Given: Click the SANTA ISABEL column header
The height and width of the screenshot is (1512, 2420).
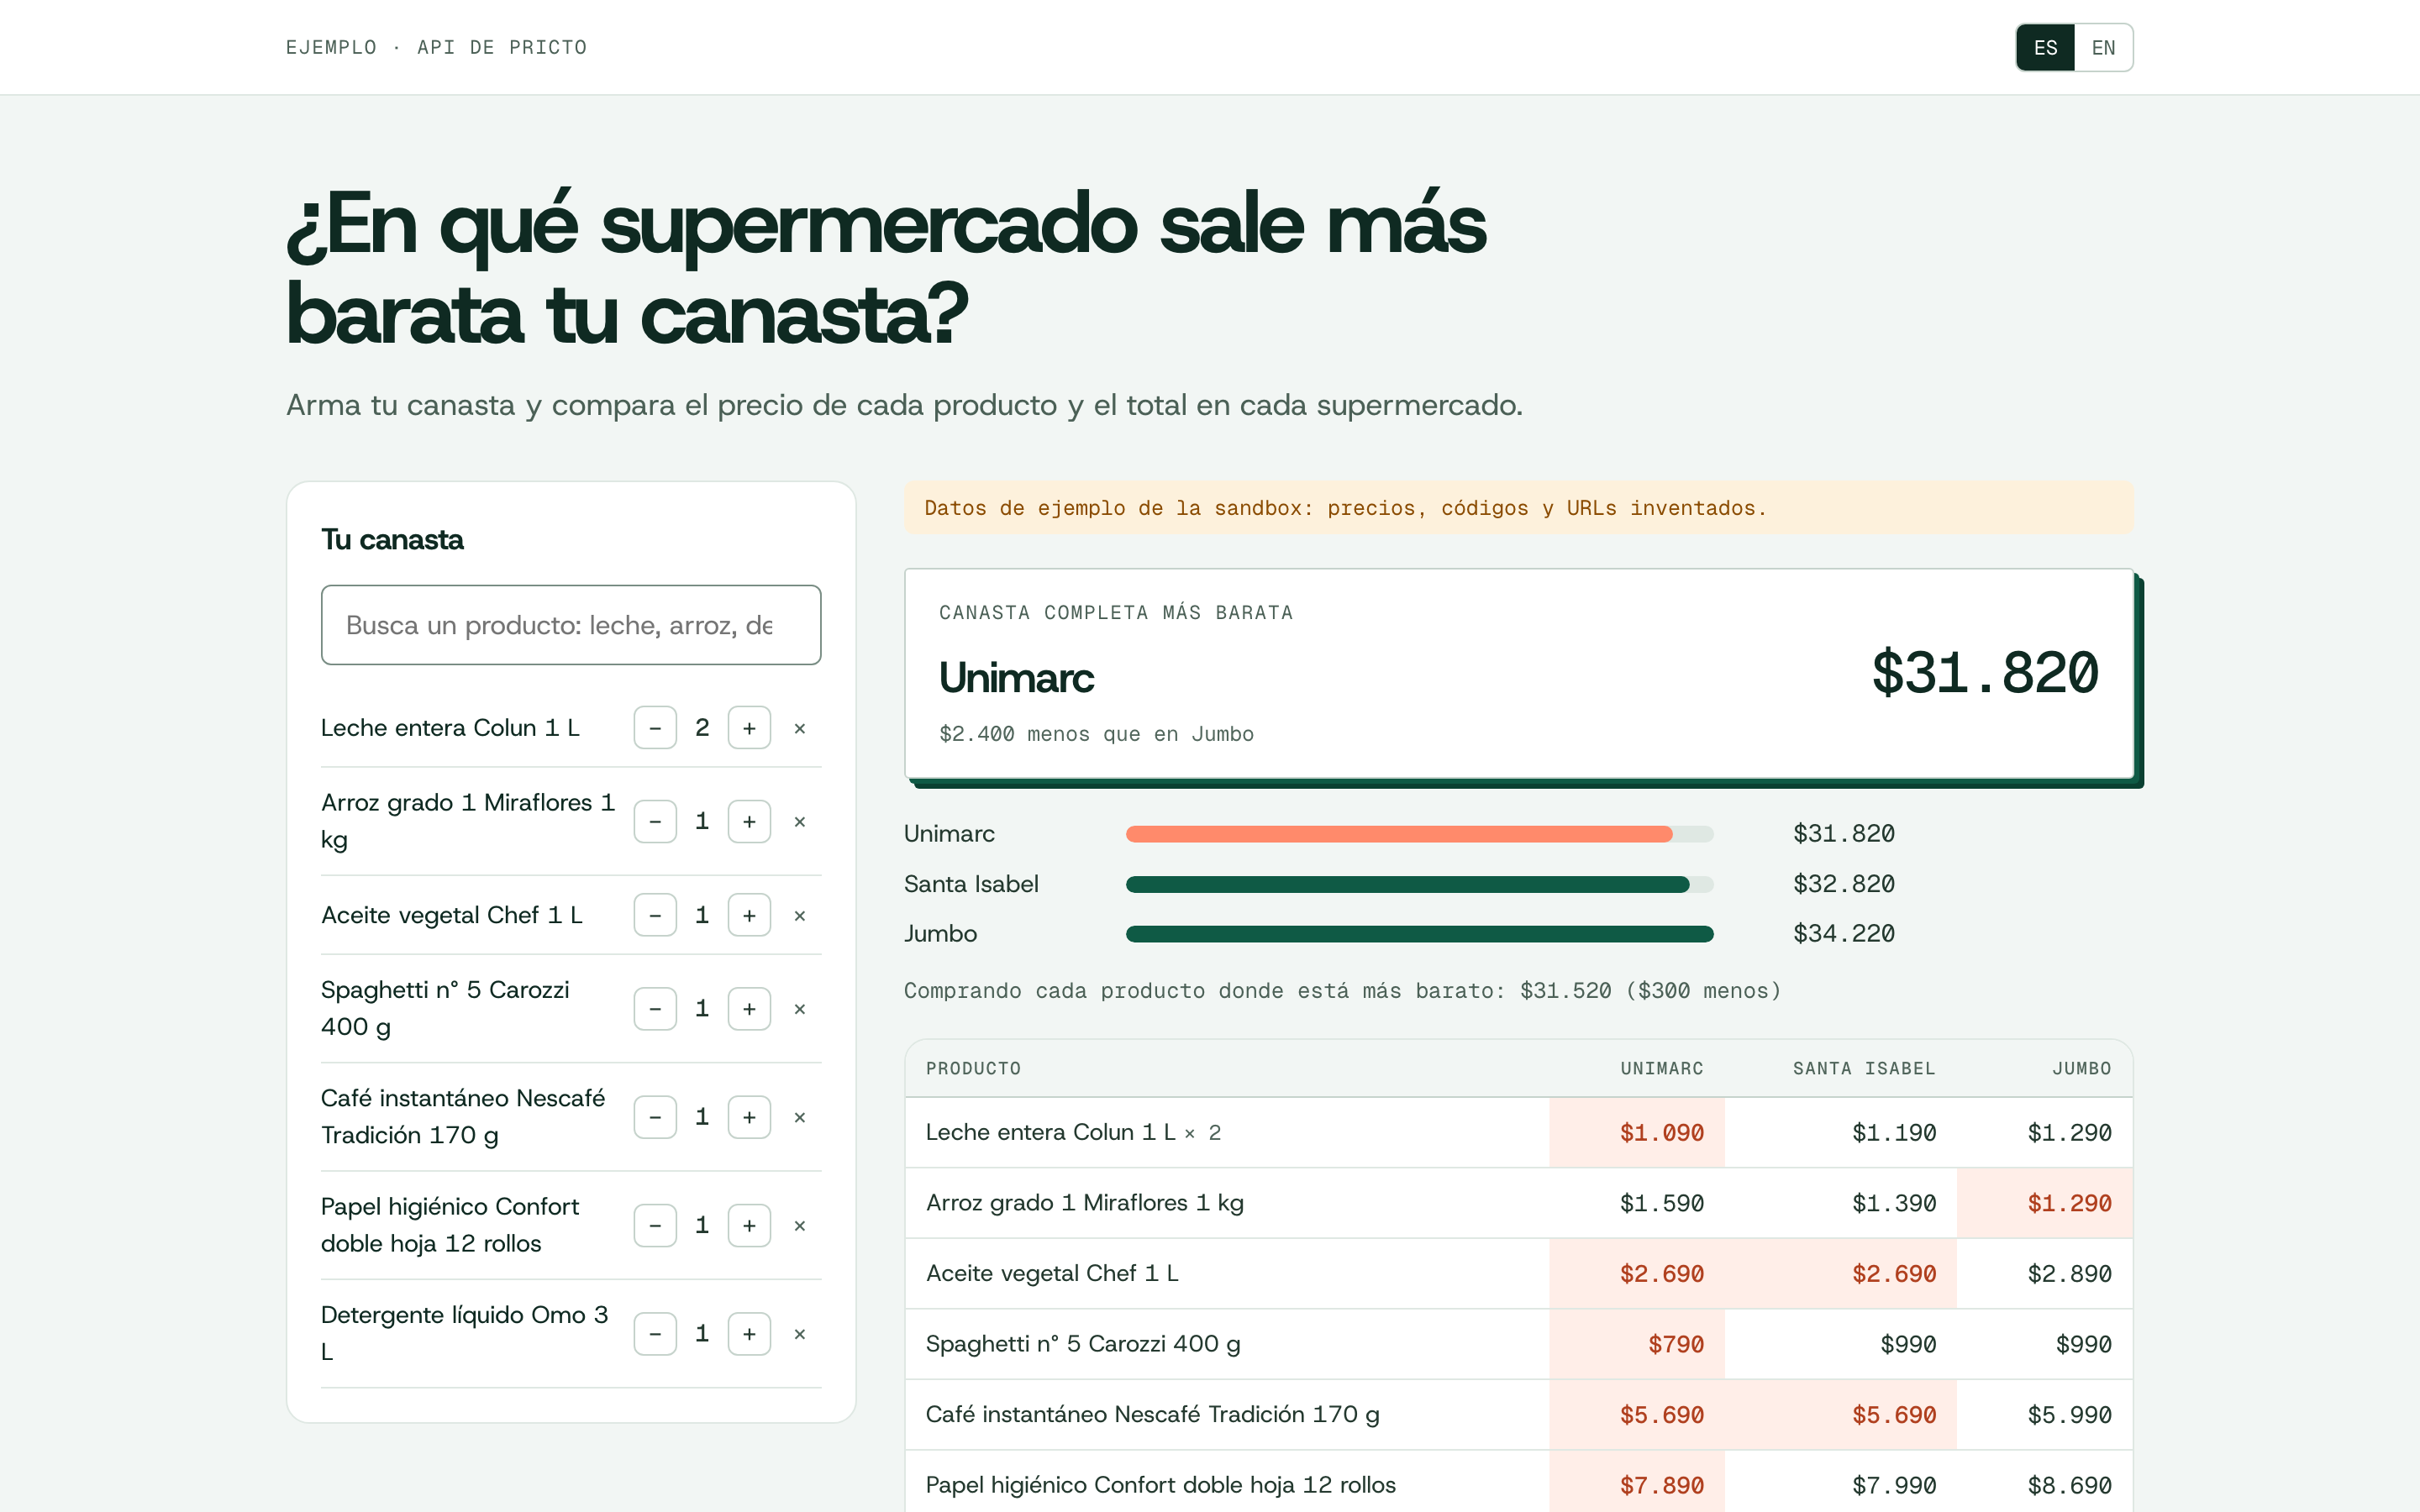Looking at the screenshot, I should pyautogui.click(x=1864, y=1068).
